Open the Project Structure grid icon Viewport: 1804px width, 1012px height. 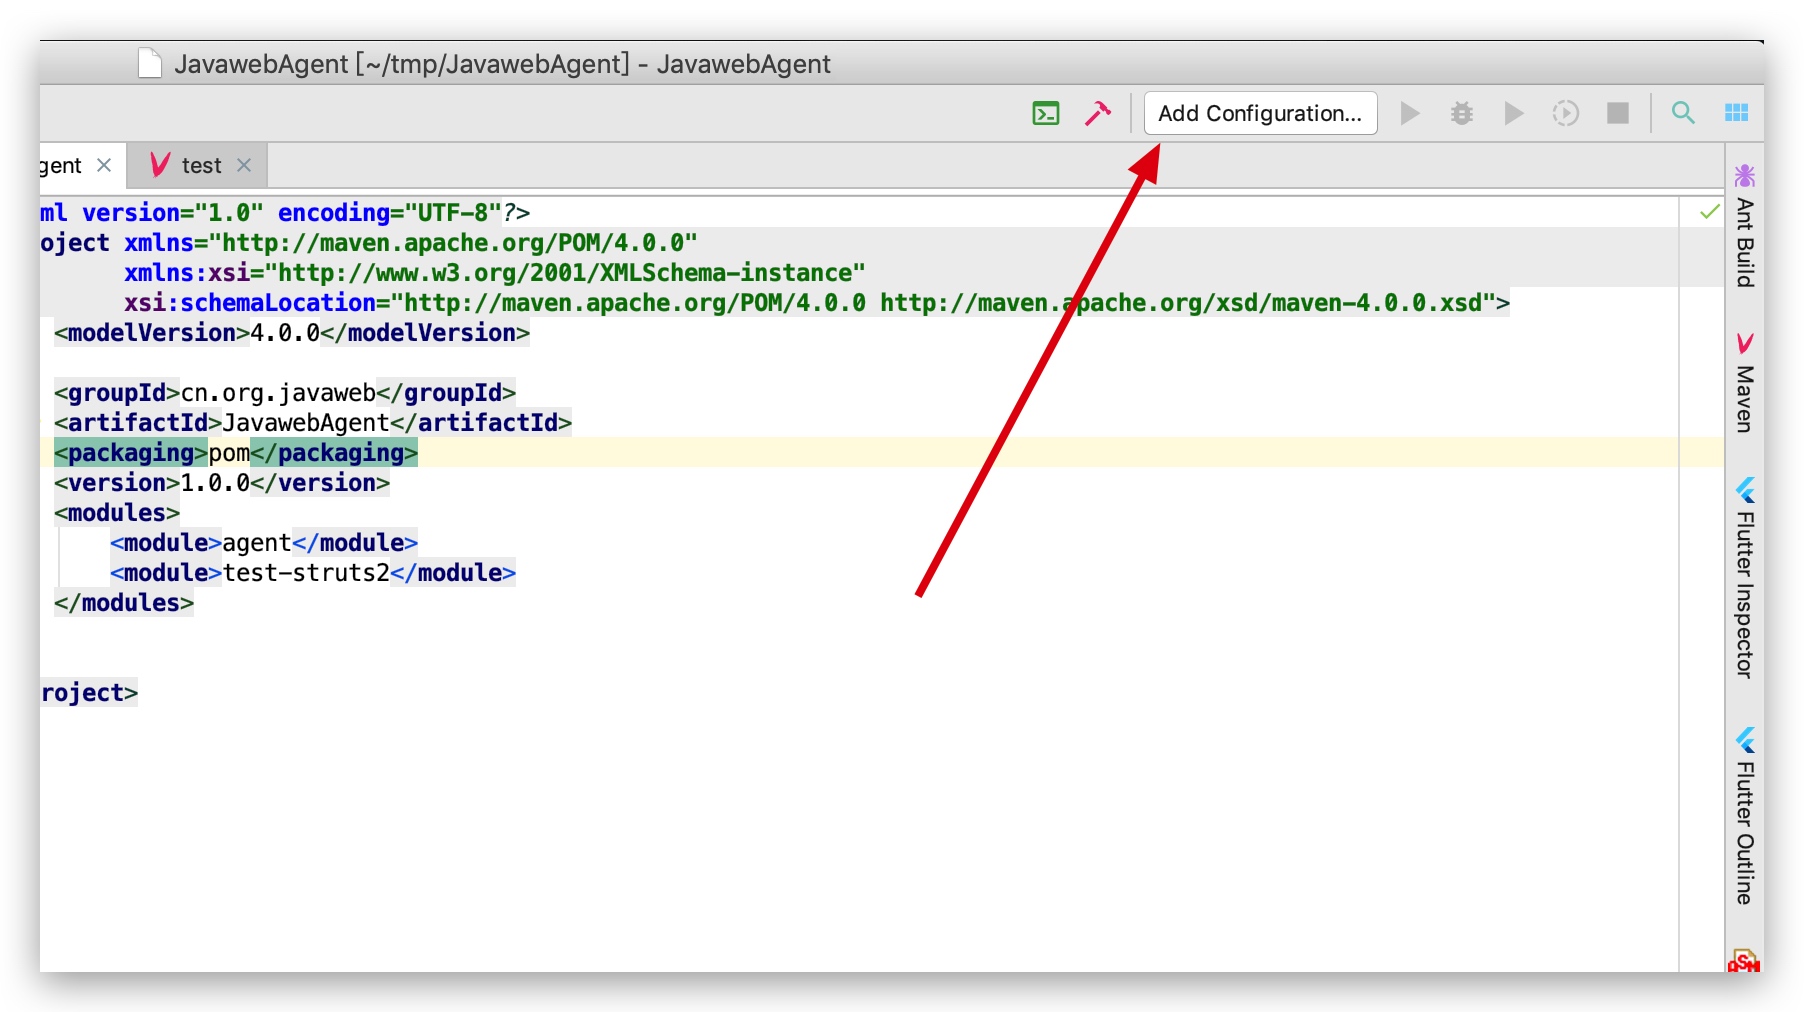1736,113
